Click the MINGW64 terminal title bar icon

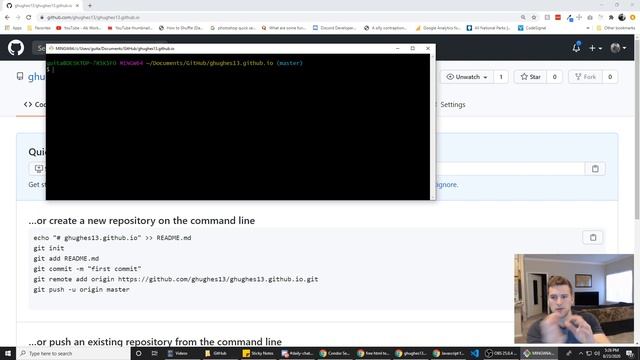click(51, 48)
